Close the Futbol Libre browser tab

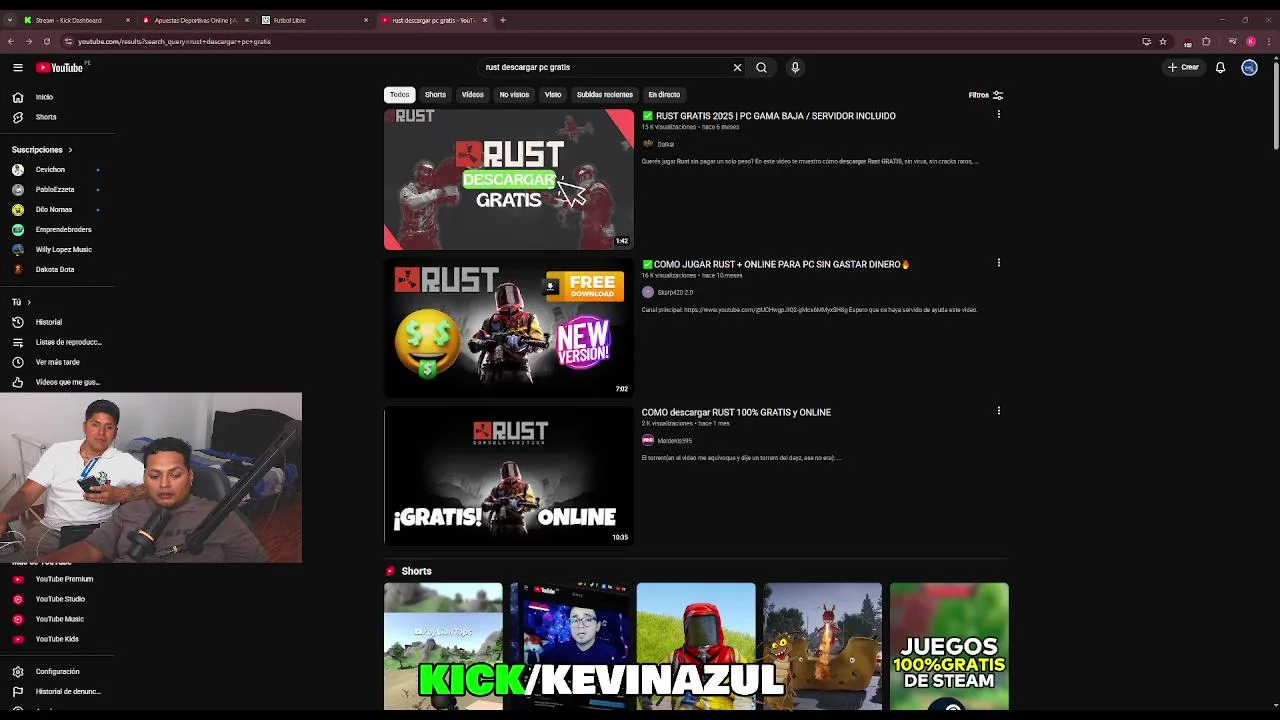366,20
